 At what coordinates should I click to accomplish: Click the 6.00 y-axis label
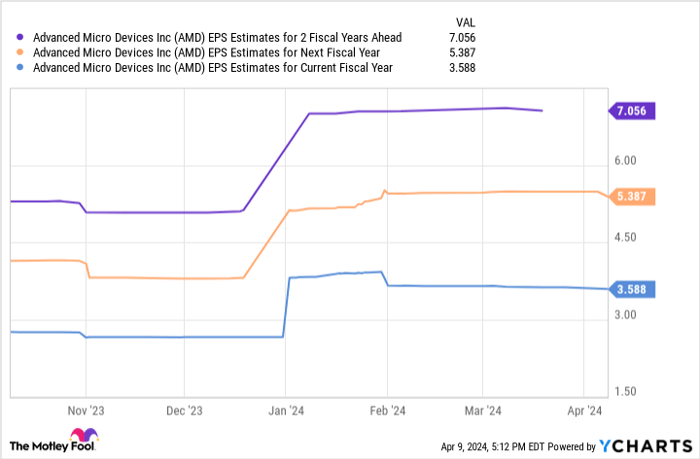[x=627, y=160]
